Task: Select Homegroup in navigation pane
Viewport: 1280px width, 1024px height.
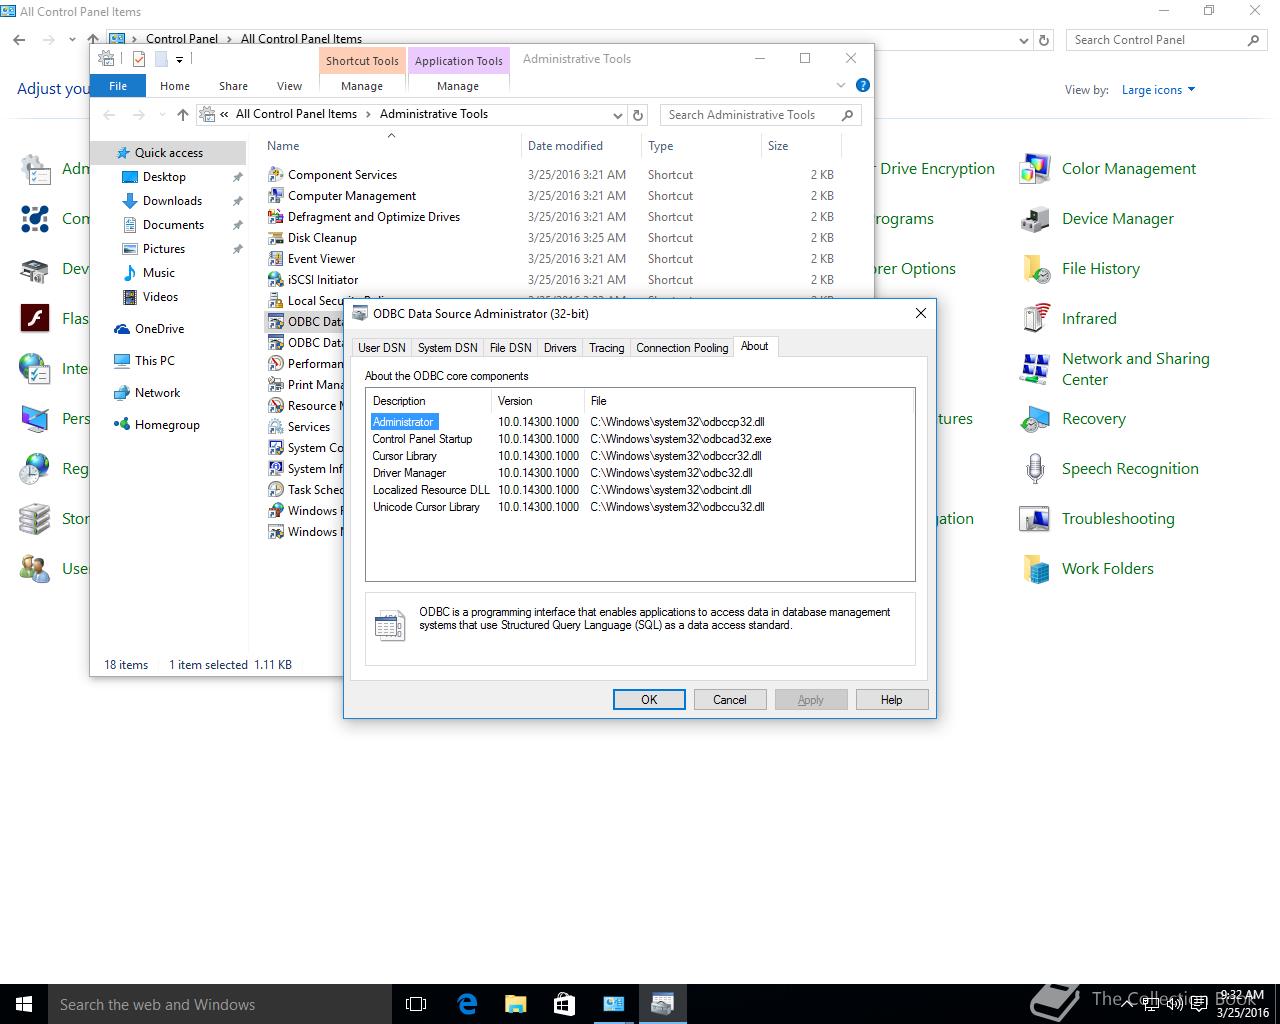Action: [x=167, y=425]
